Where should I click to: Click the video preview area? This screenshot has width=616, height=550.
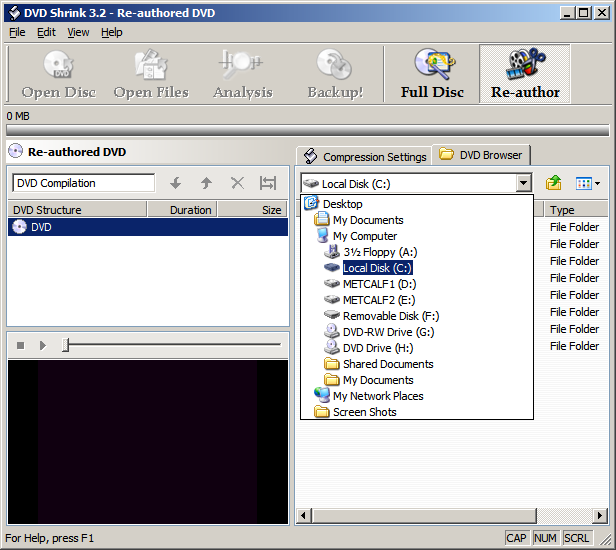pyautogui.click(x=148, y=442)
